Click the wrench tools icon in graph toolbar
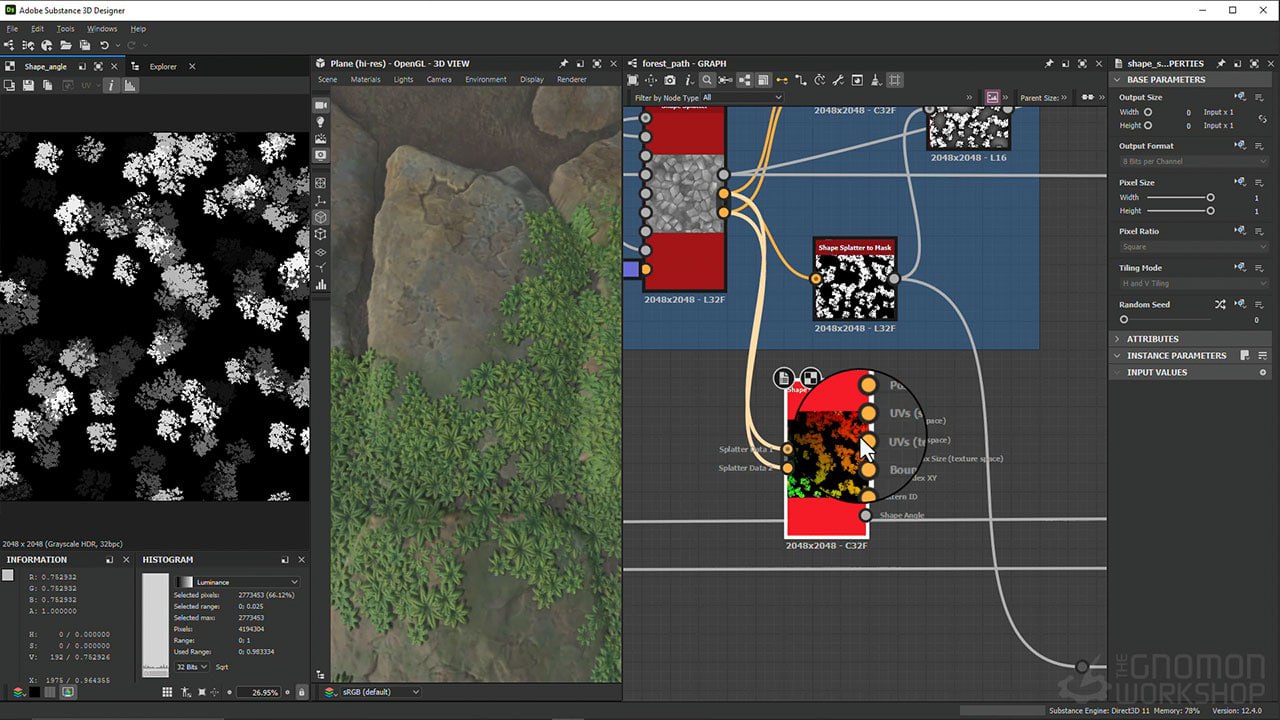 839,80
